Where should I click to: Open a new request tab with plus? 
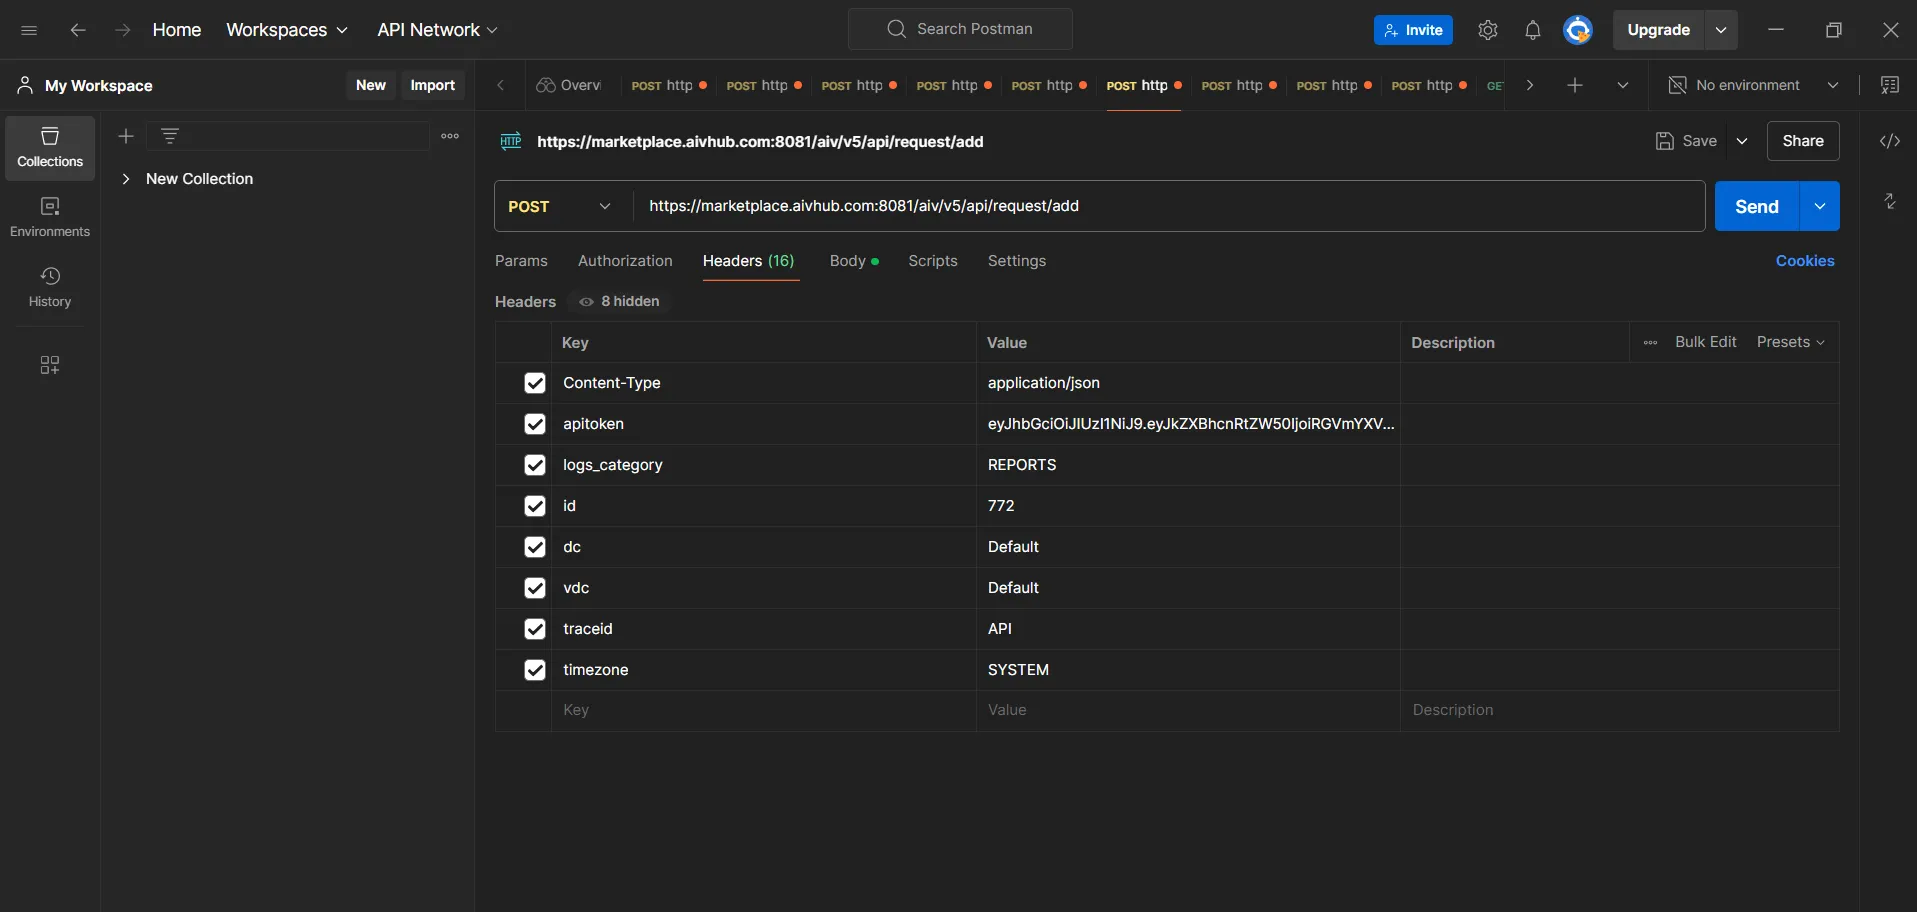[x=1575, y=85]
